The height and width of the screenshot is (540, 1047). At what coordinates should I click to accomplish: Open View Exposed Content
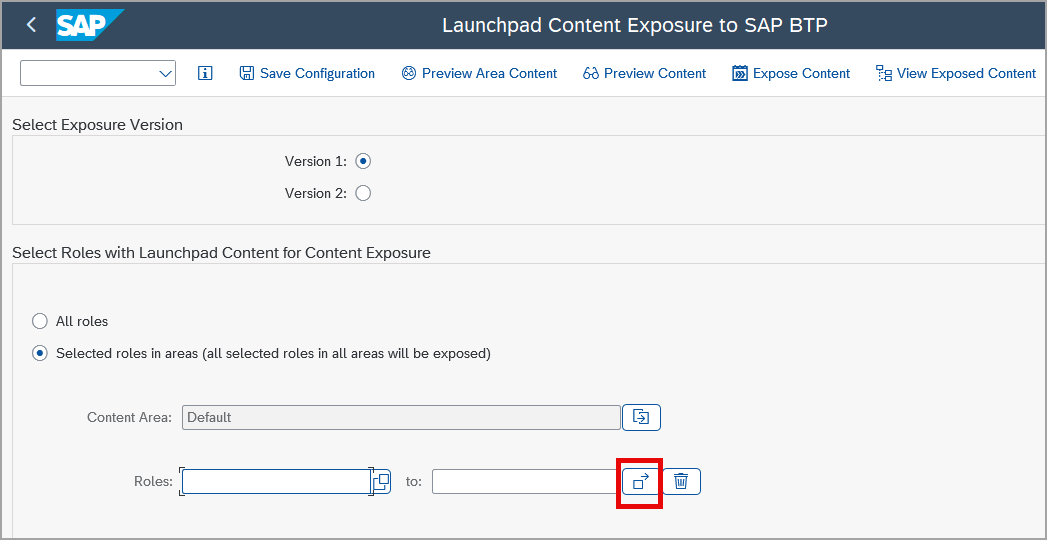(956, 73)
